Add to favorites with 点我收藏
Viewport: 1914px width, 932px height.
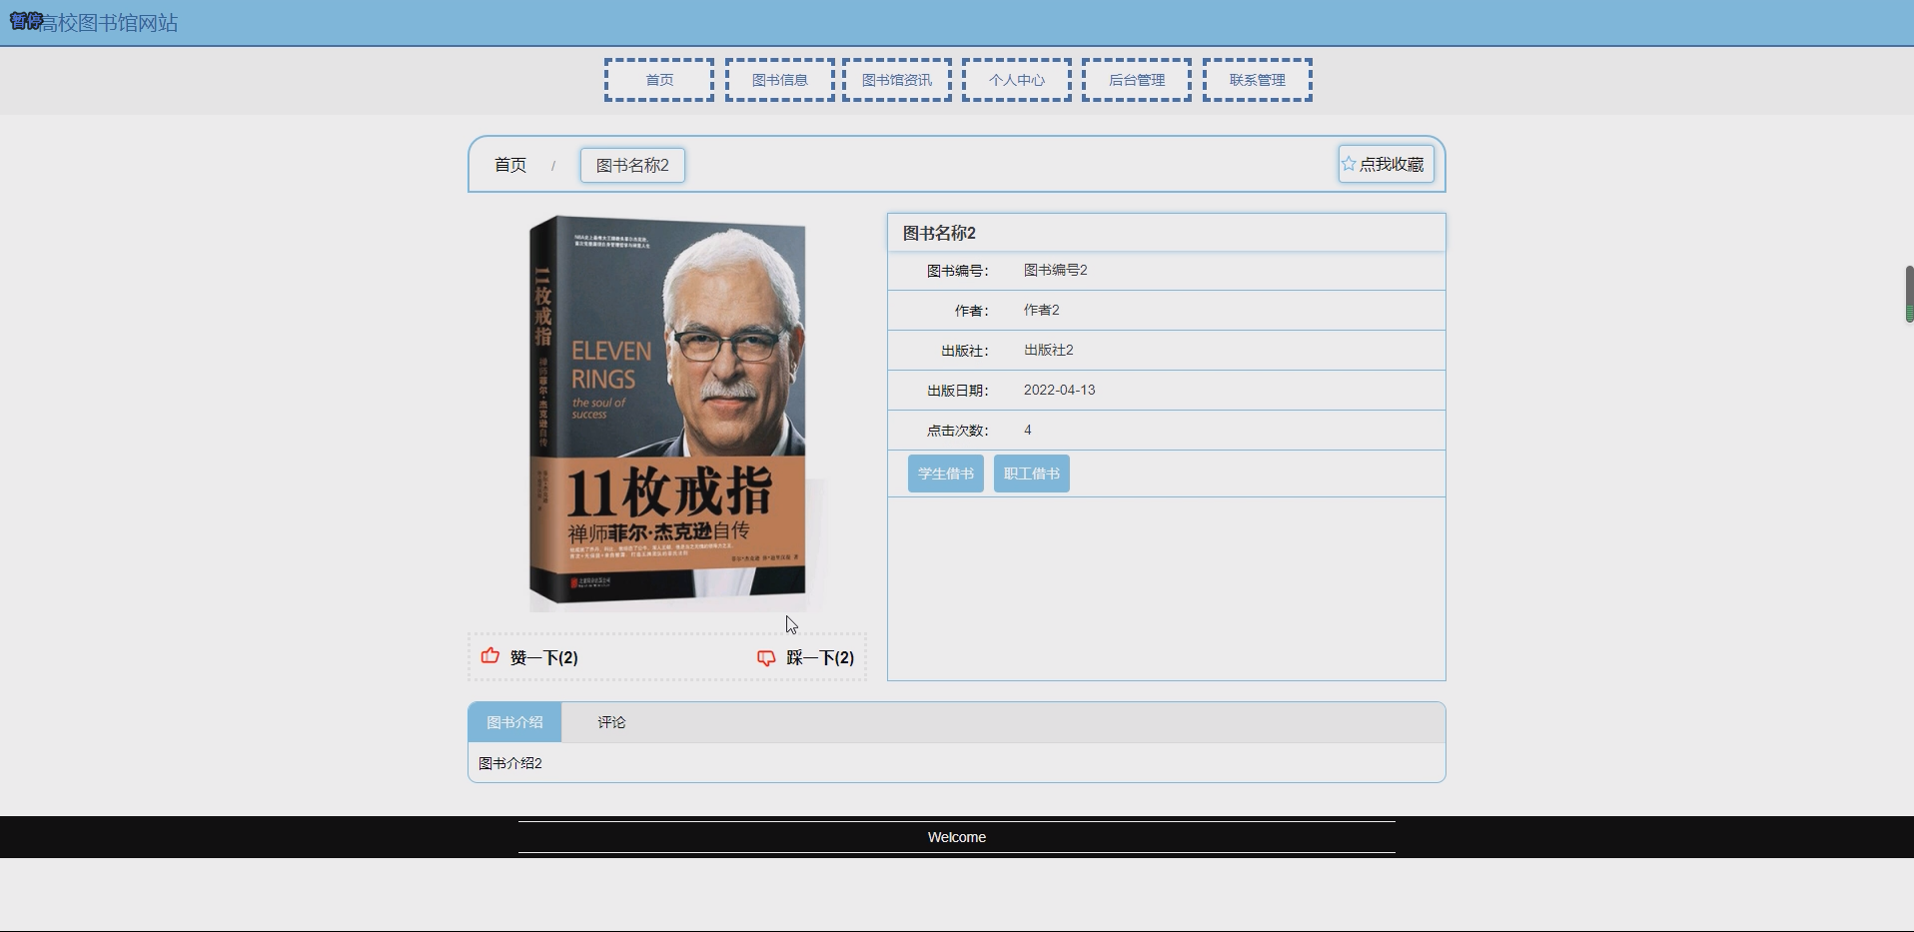1386,164
